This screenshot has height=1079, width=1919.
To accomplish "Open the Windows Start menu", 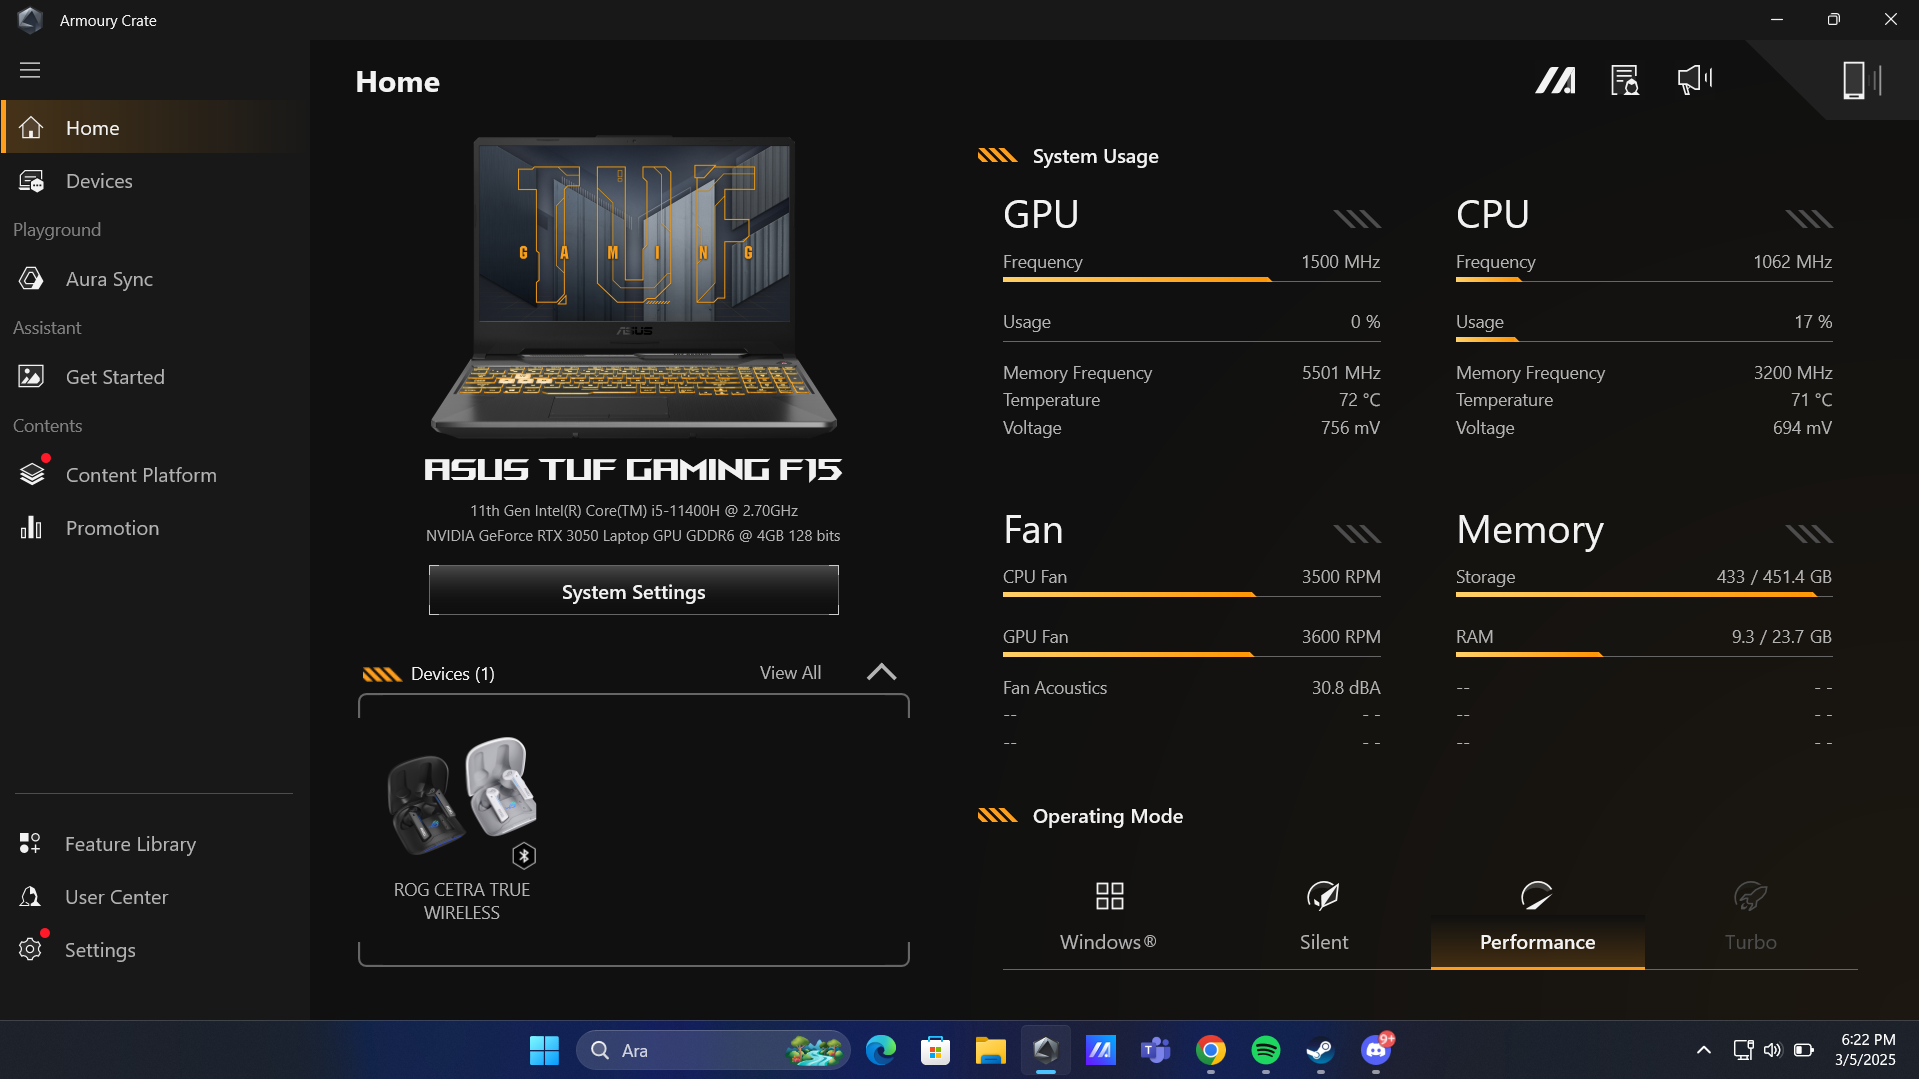I will [544, 1050].
